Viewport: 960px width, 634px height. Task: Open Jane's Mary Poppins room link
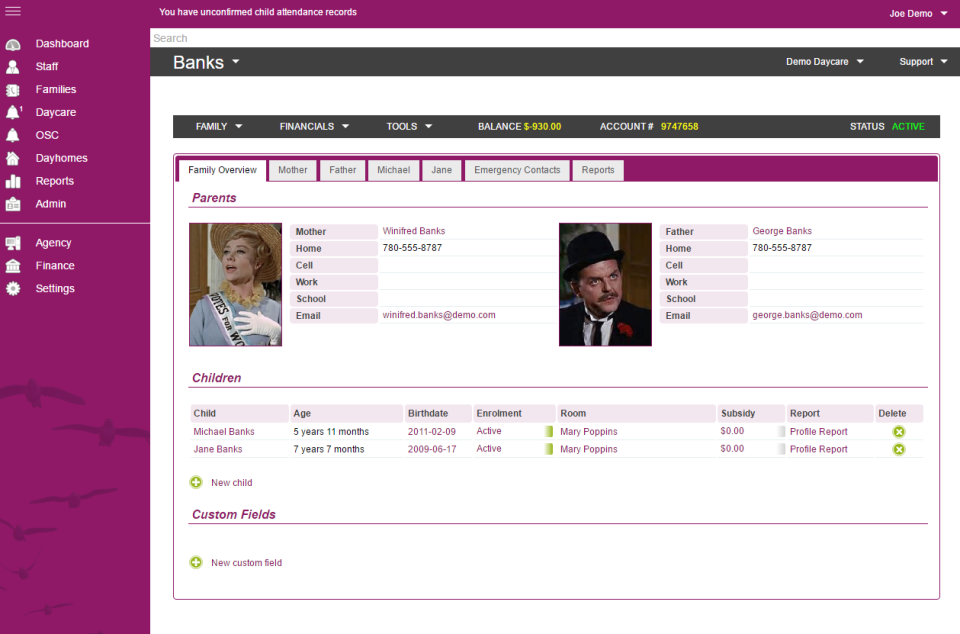click(588, 449)
